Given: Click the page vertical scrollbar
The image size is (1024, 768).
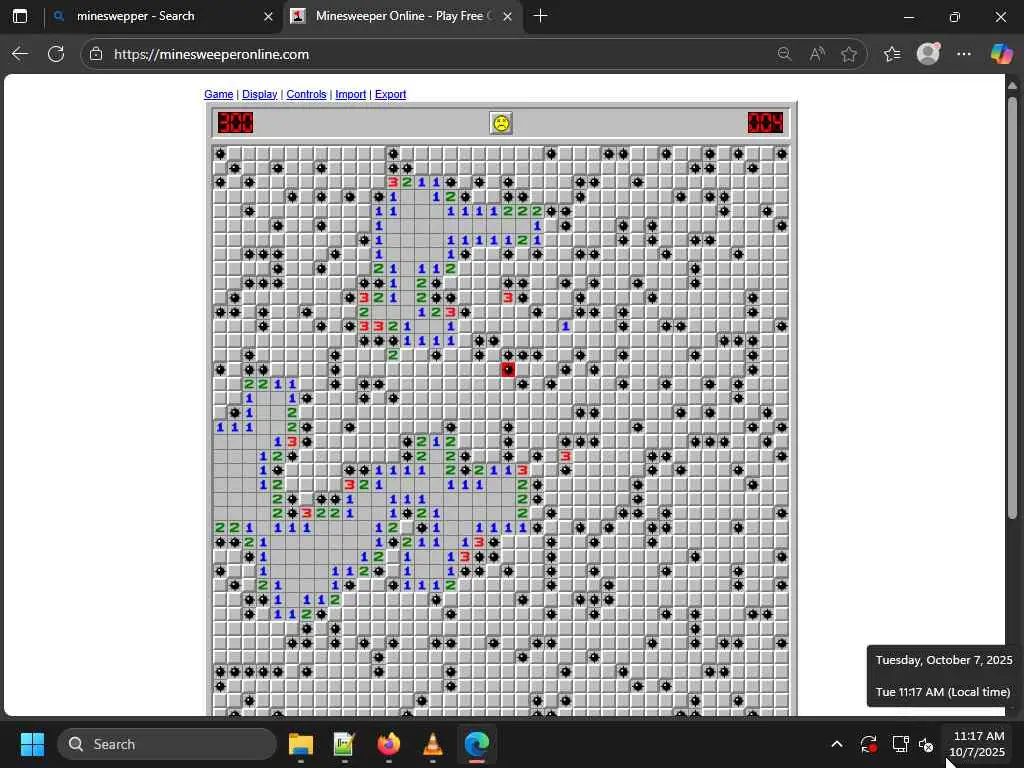Looking at the screenshot, I should pos(1012,307).
